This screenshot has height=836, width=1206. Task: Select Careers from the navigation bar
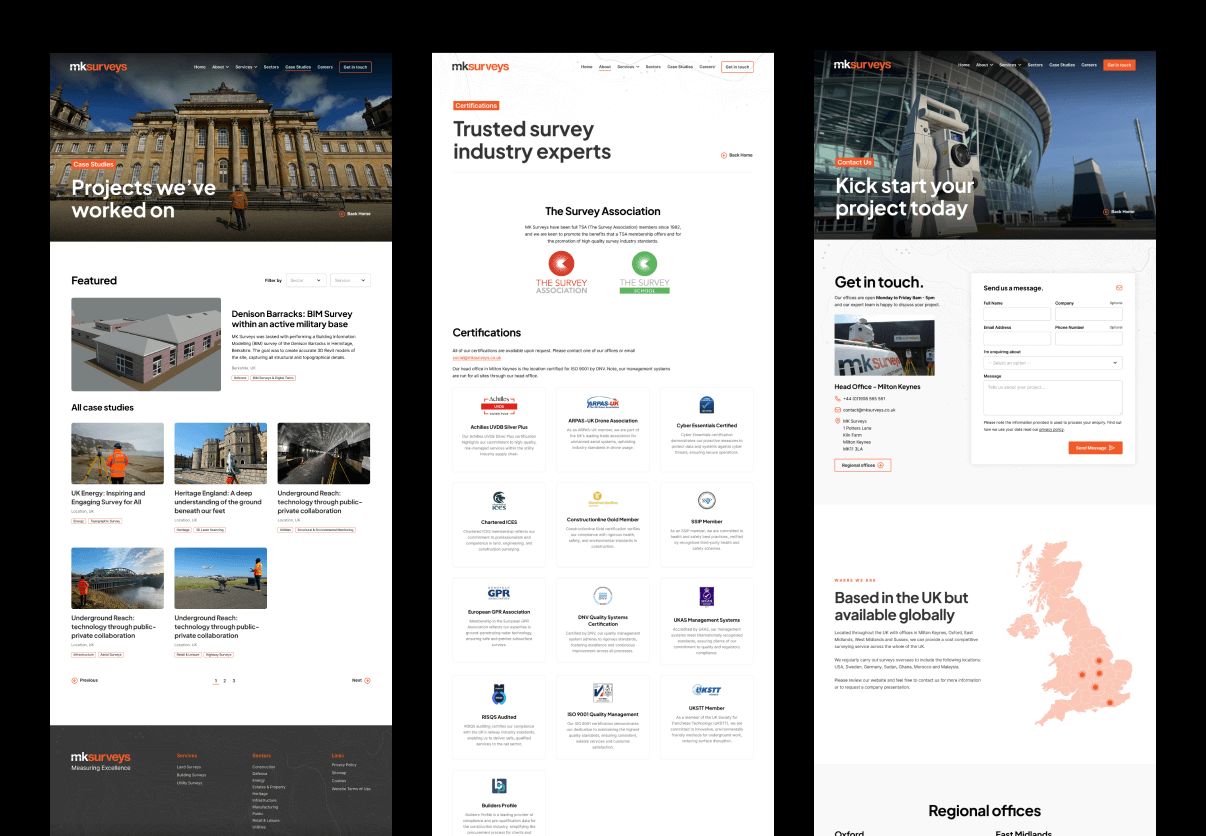click(323, 66)
